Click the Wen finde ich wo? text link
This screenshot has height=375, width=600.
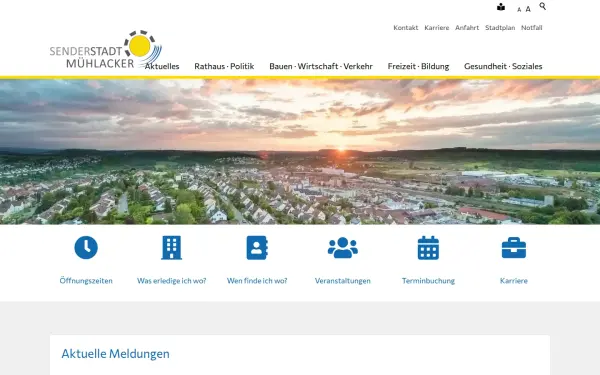(x=257, y=280)
